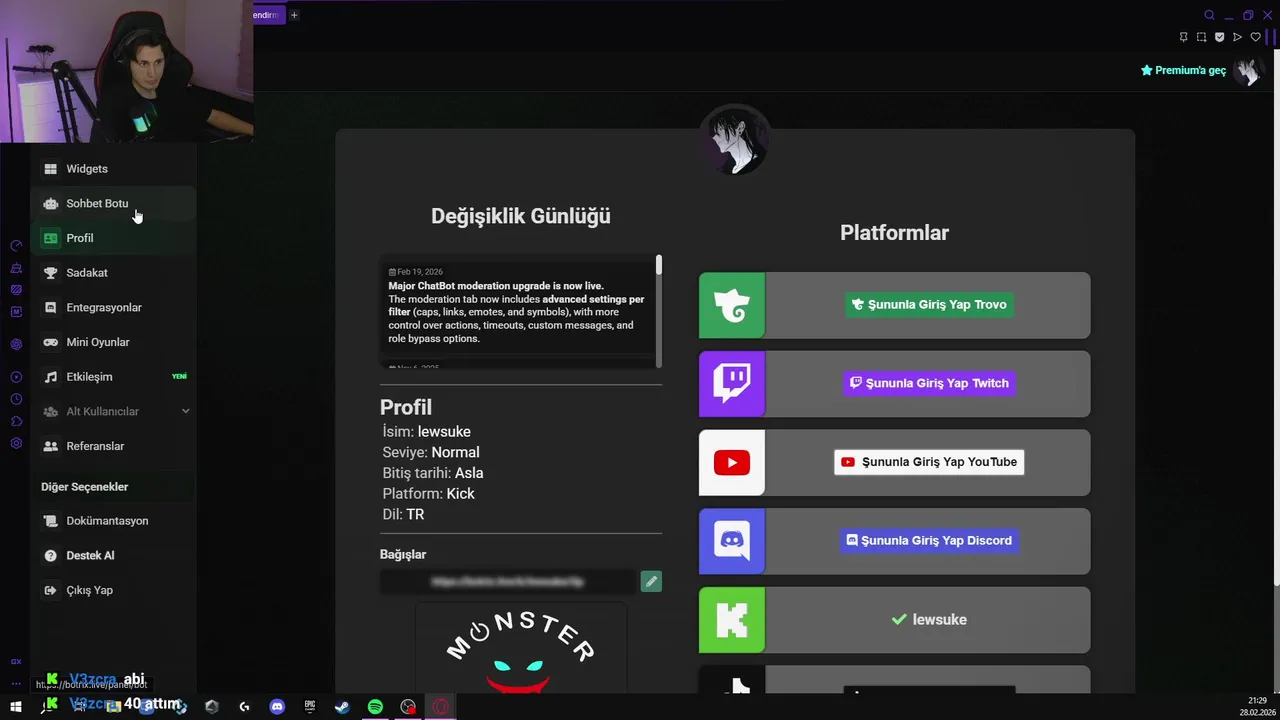Click the Sadakat trophy icon
The image size is (1280, 720).
coord(50,273)
